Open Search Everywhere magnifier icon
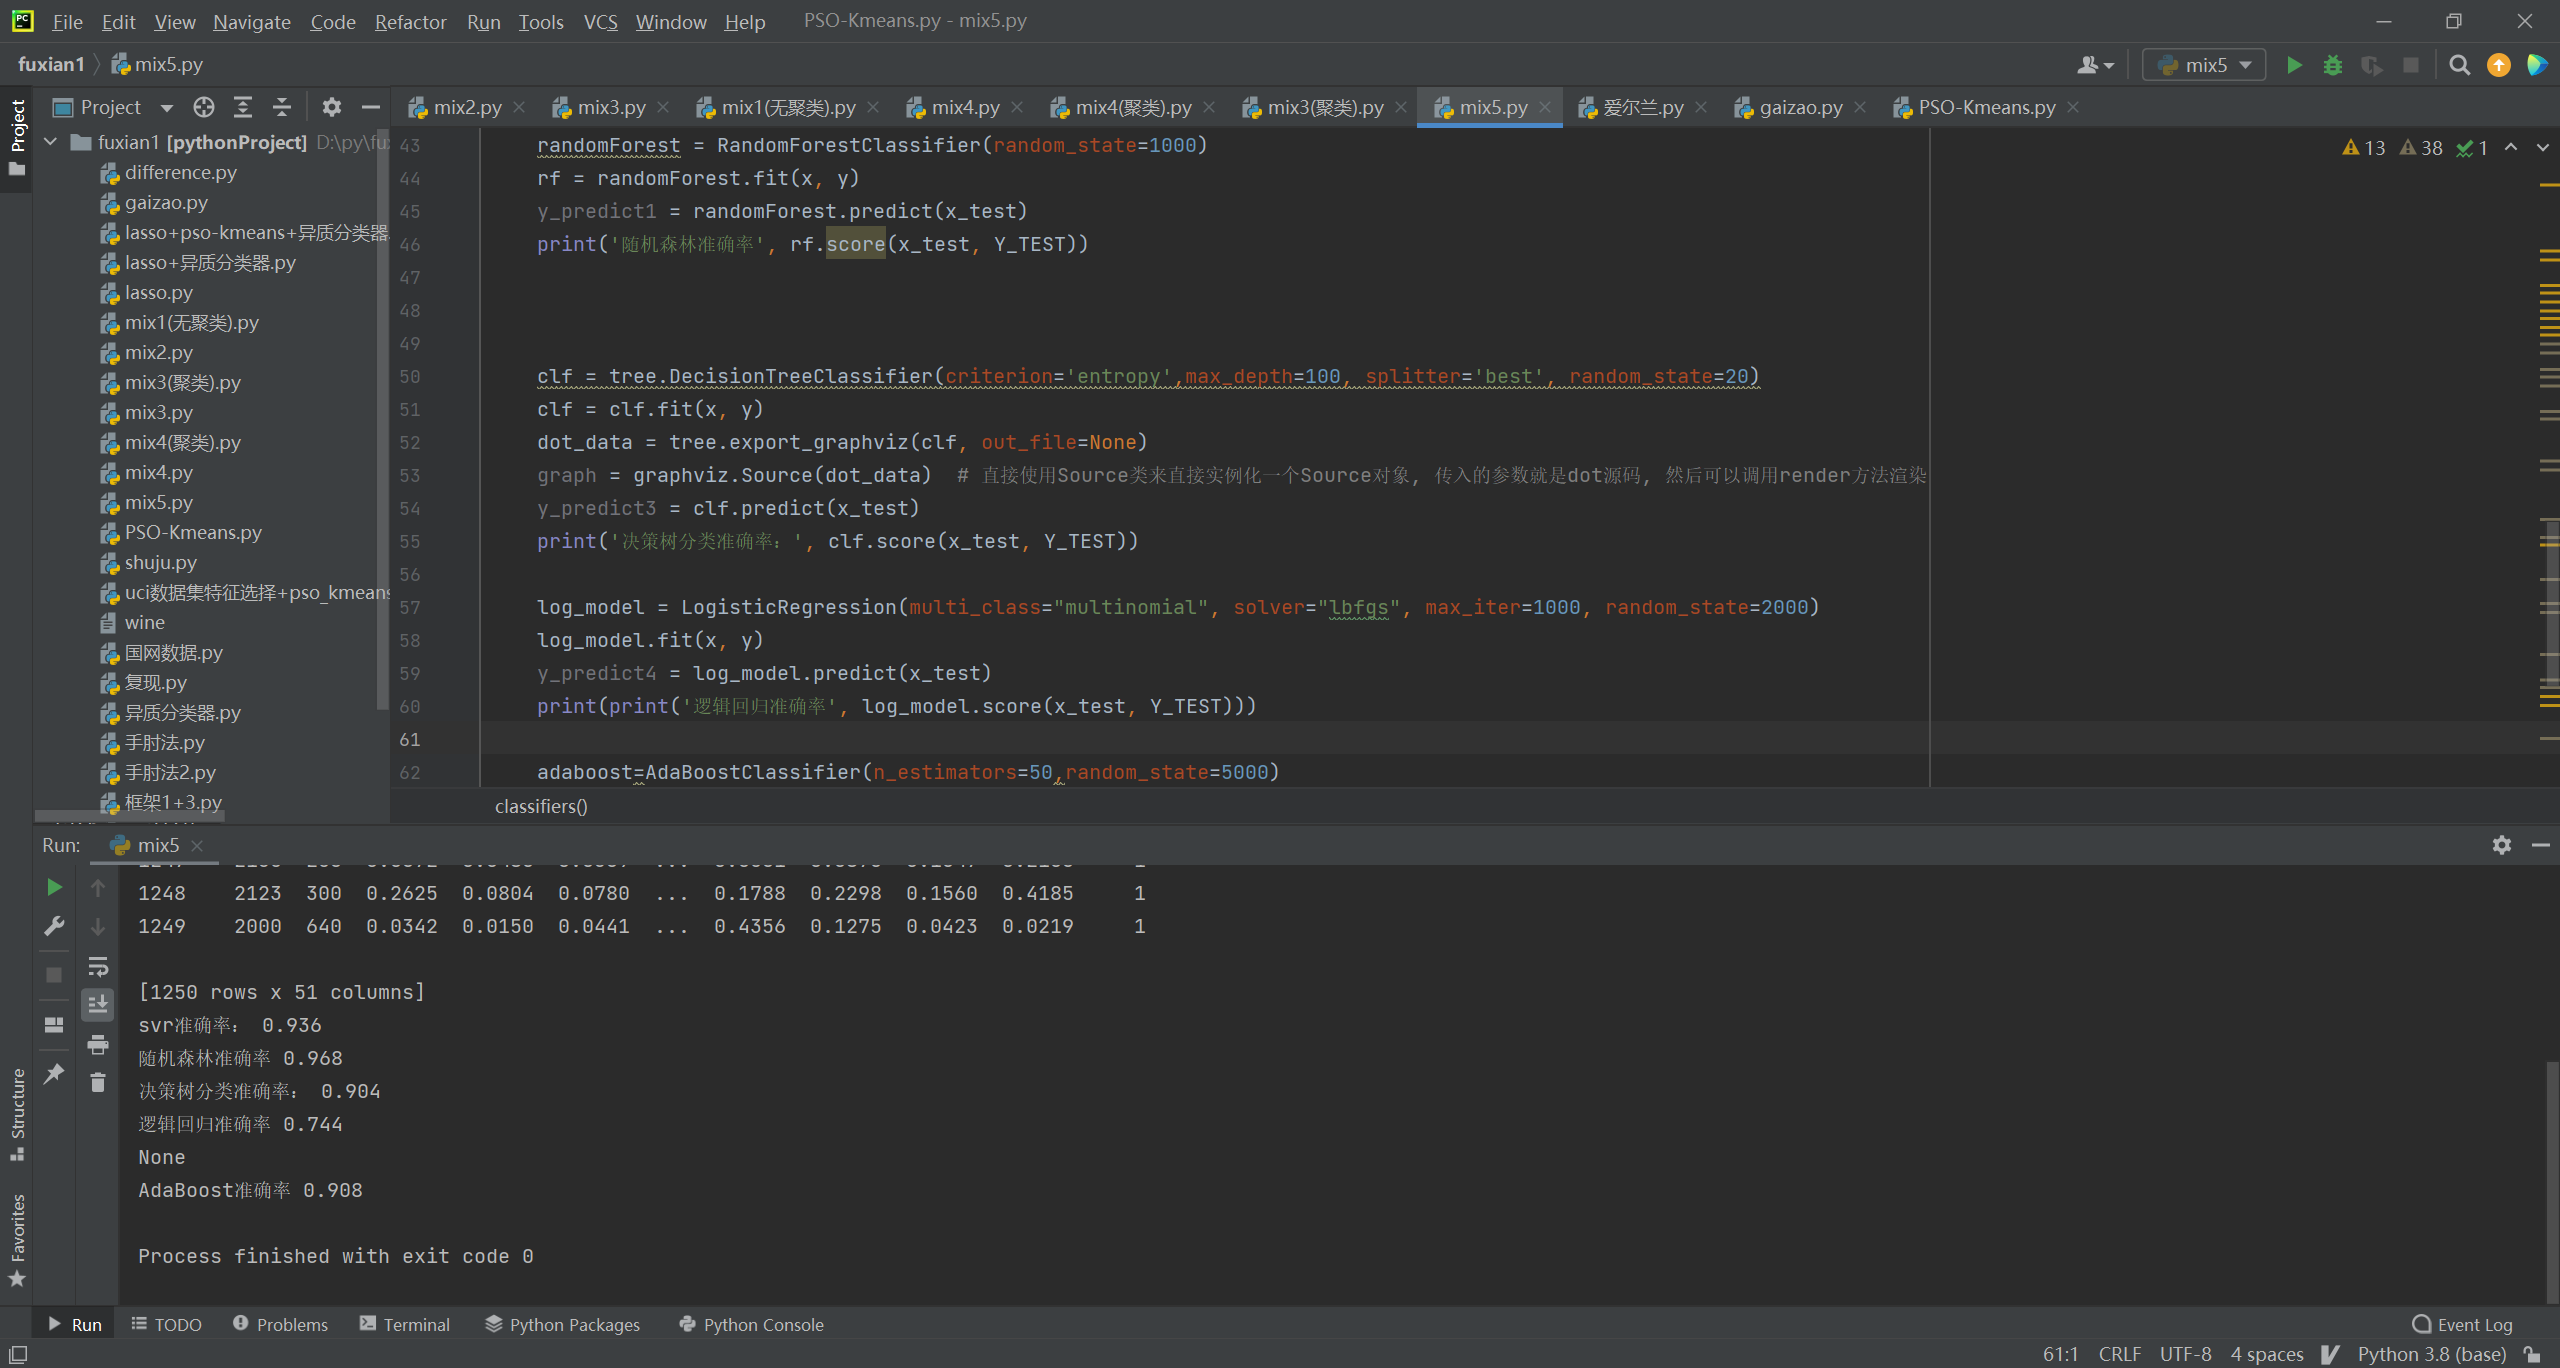Image resolution: width=2560 pixels, height=1368 pixels. pos(2459,65)
